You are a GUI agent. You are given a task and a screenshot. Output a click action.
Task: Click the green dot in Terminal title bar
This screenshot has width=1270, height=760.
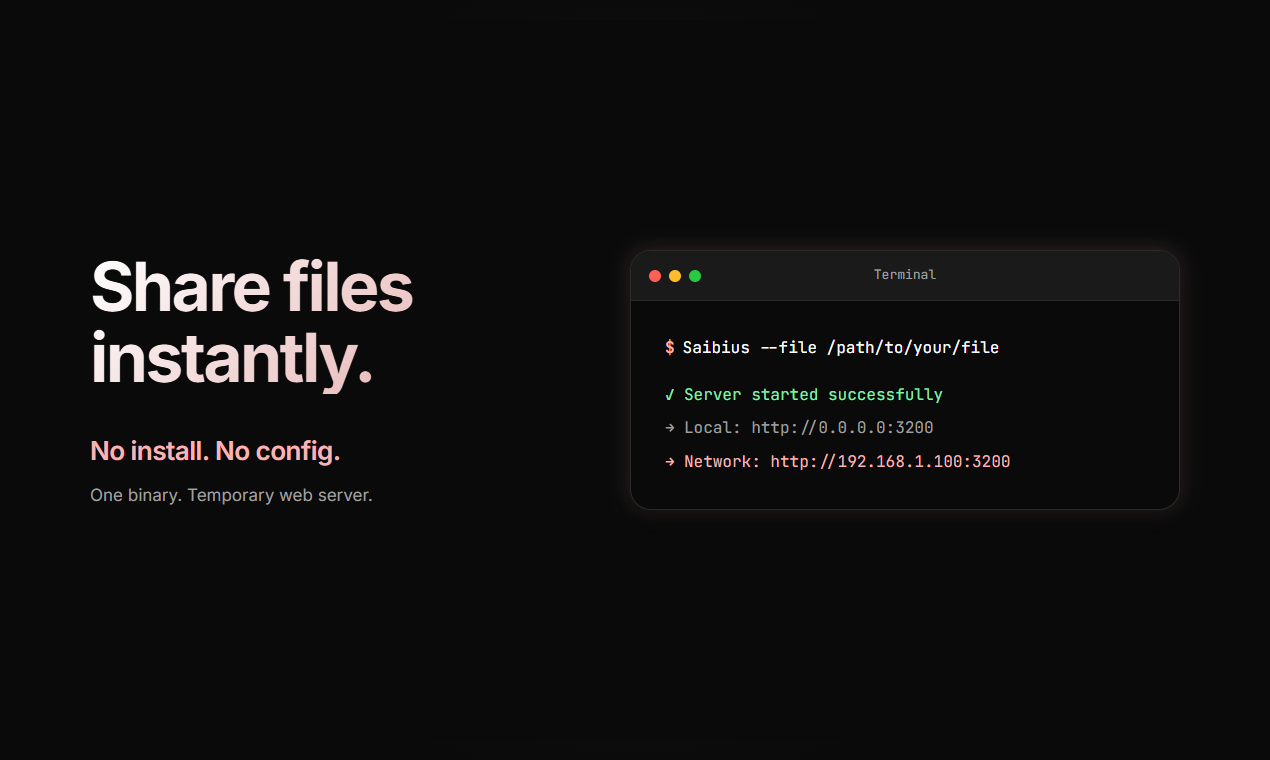695,276
